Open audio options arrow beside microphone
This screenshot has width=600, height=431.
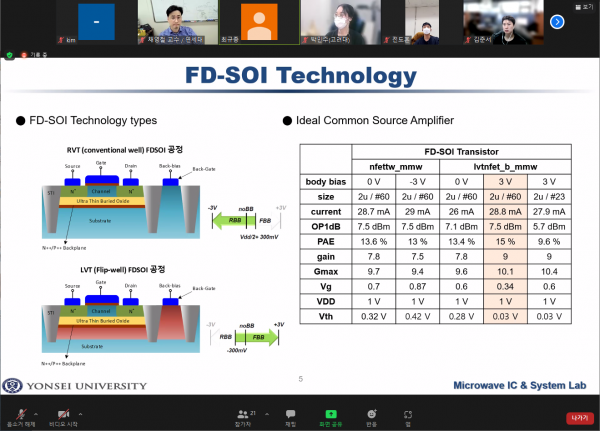click(x=36, y=414)
